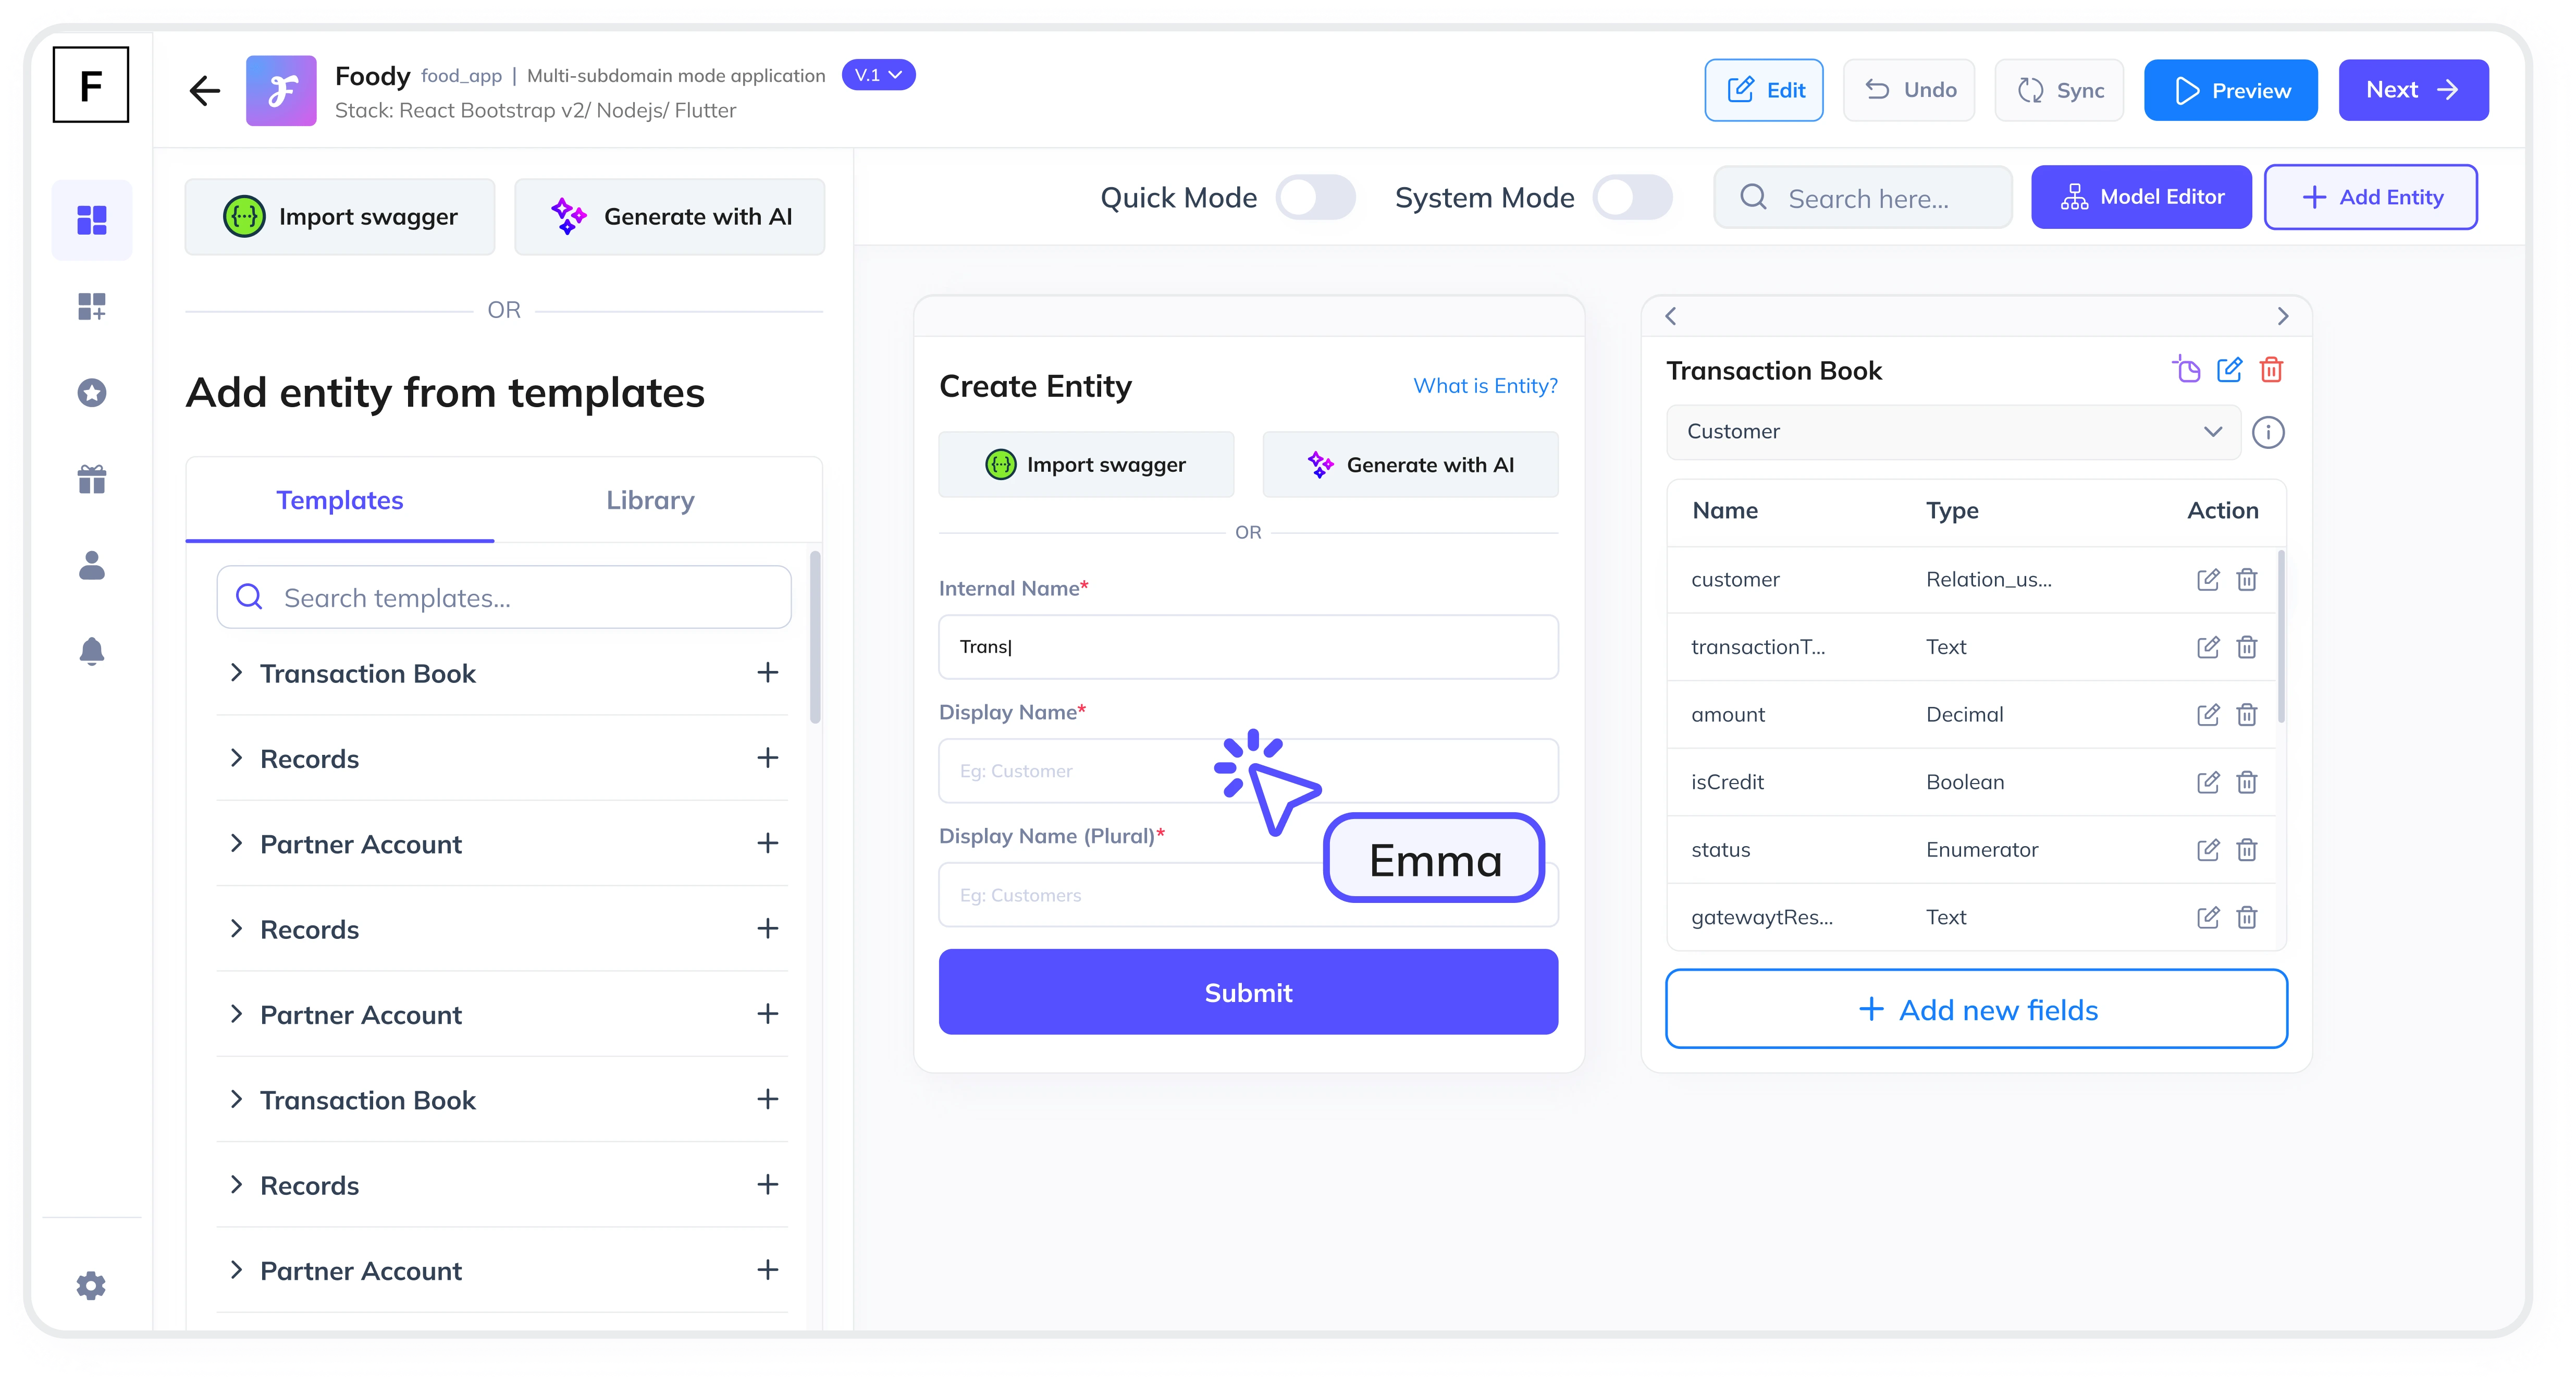Click the Add new fields button
Screen dimensions: 2576x1381
[x=1975, y=1008]
